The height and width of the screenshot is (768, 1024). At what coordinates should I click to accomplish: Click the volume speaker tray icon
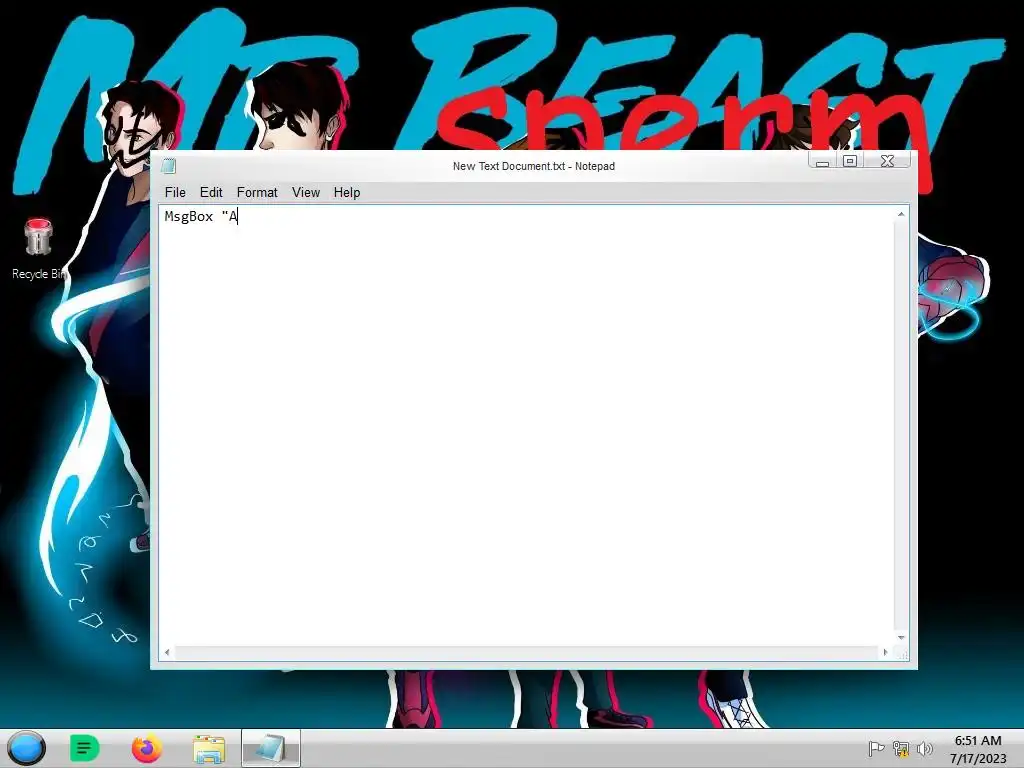924,749
